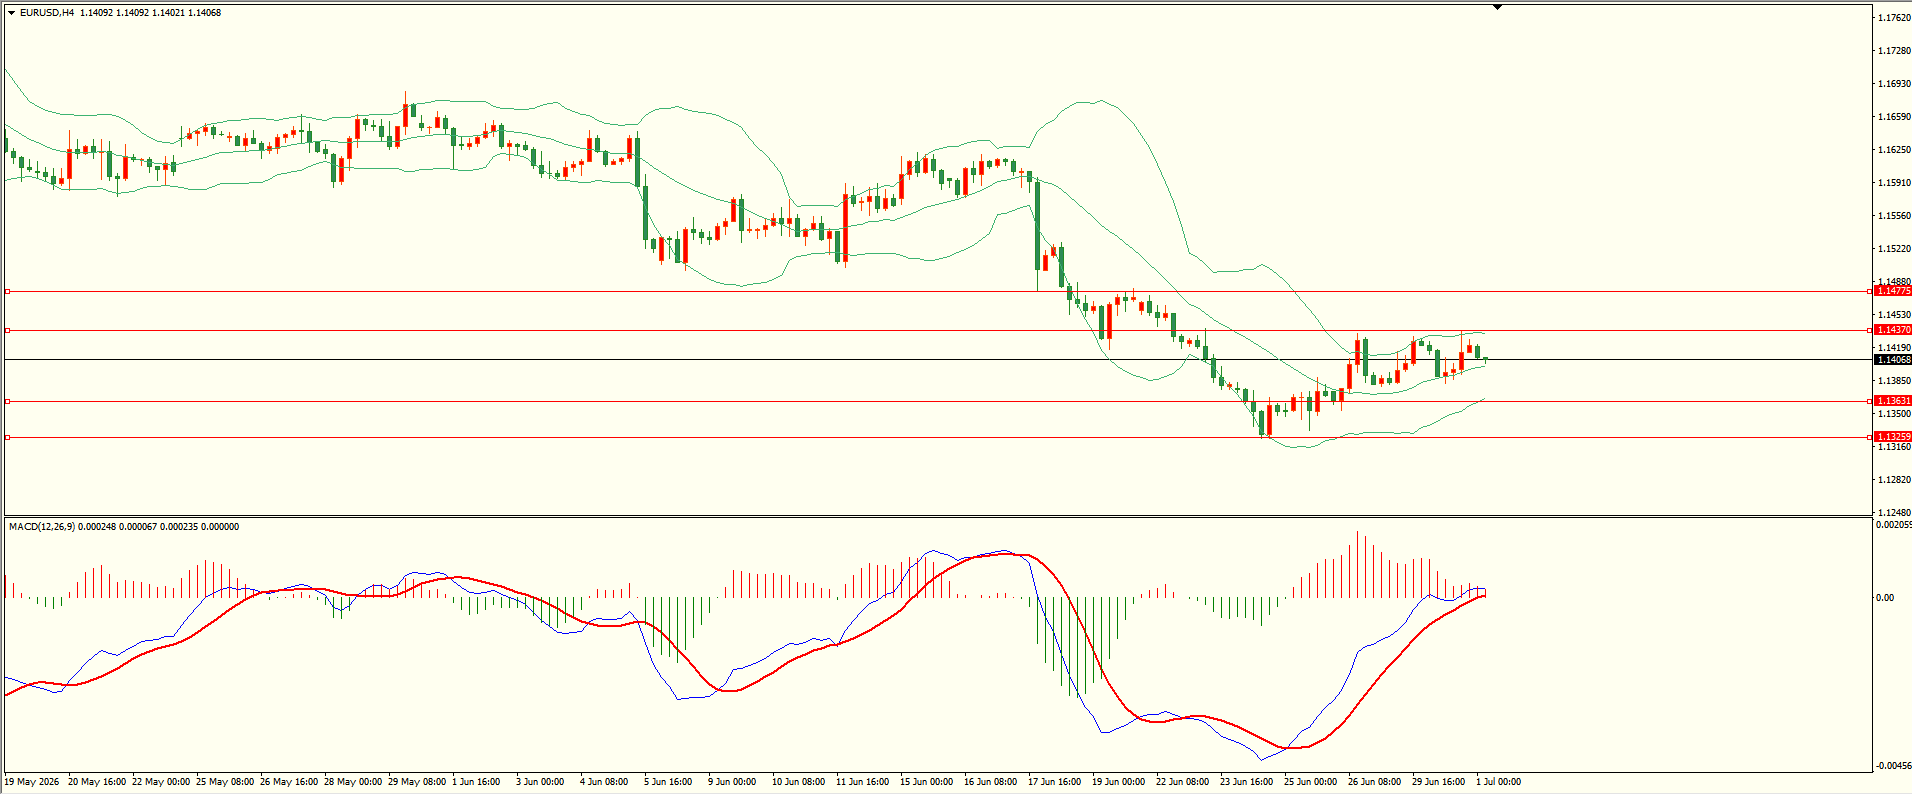Click the 1.14190 price scale value

click(x=1894, y=348)
